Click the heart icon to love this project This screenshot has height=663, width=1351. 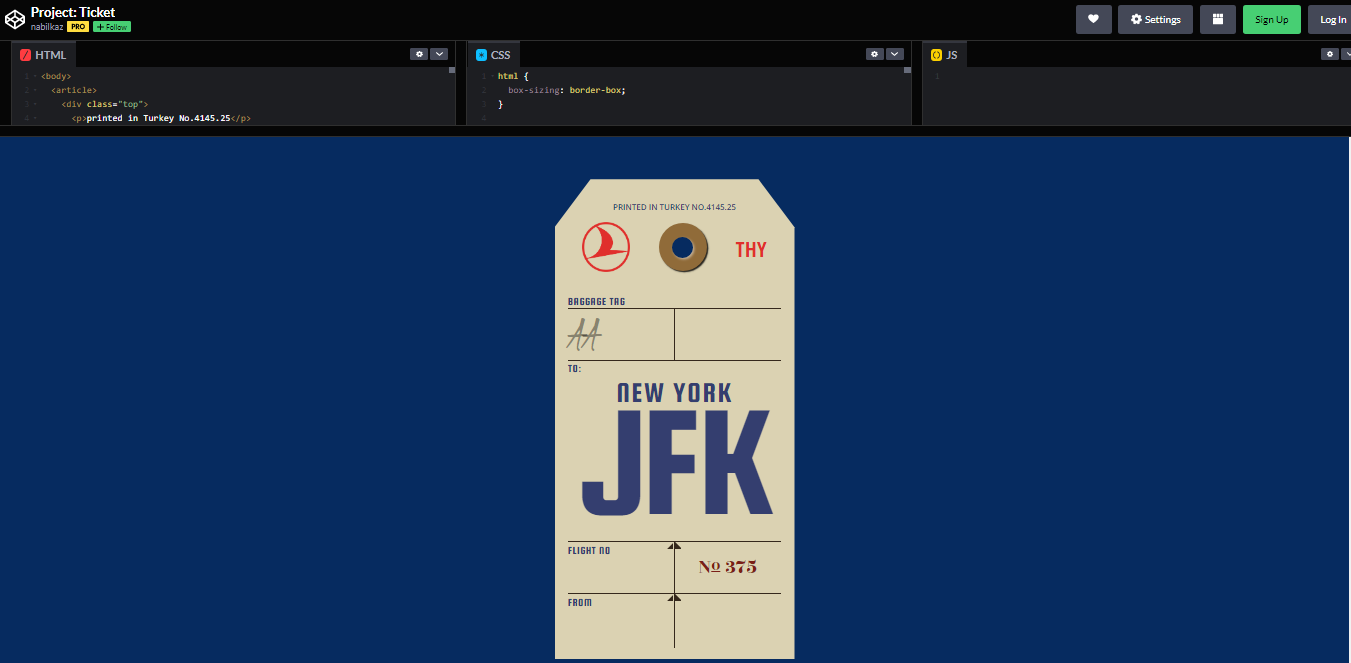1093,18
